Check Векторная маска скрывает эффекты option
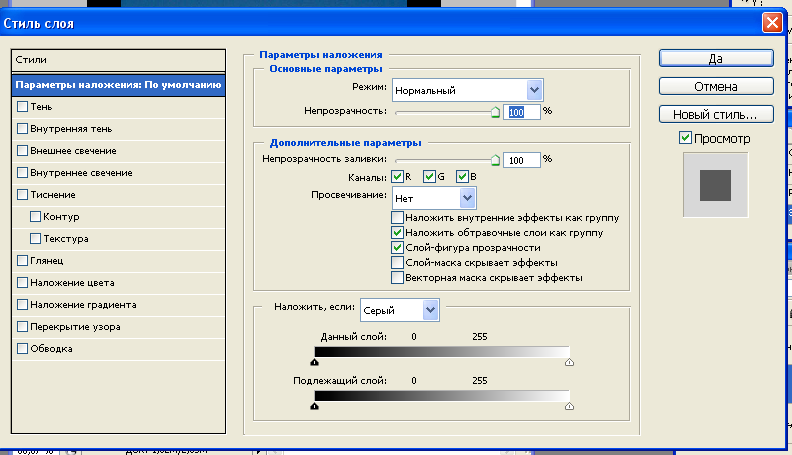The image size is (792, 455). [398, 278]
